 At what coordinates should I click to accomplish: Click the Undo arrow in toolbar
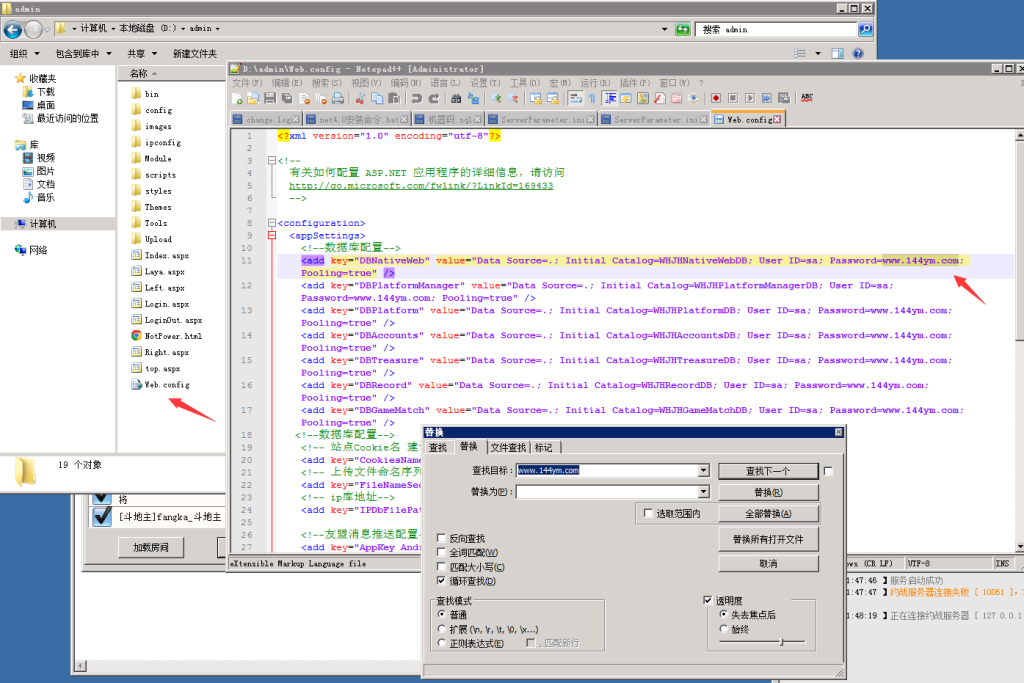coord(415,98)
